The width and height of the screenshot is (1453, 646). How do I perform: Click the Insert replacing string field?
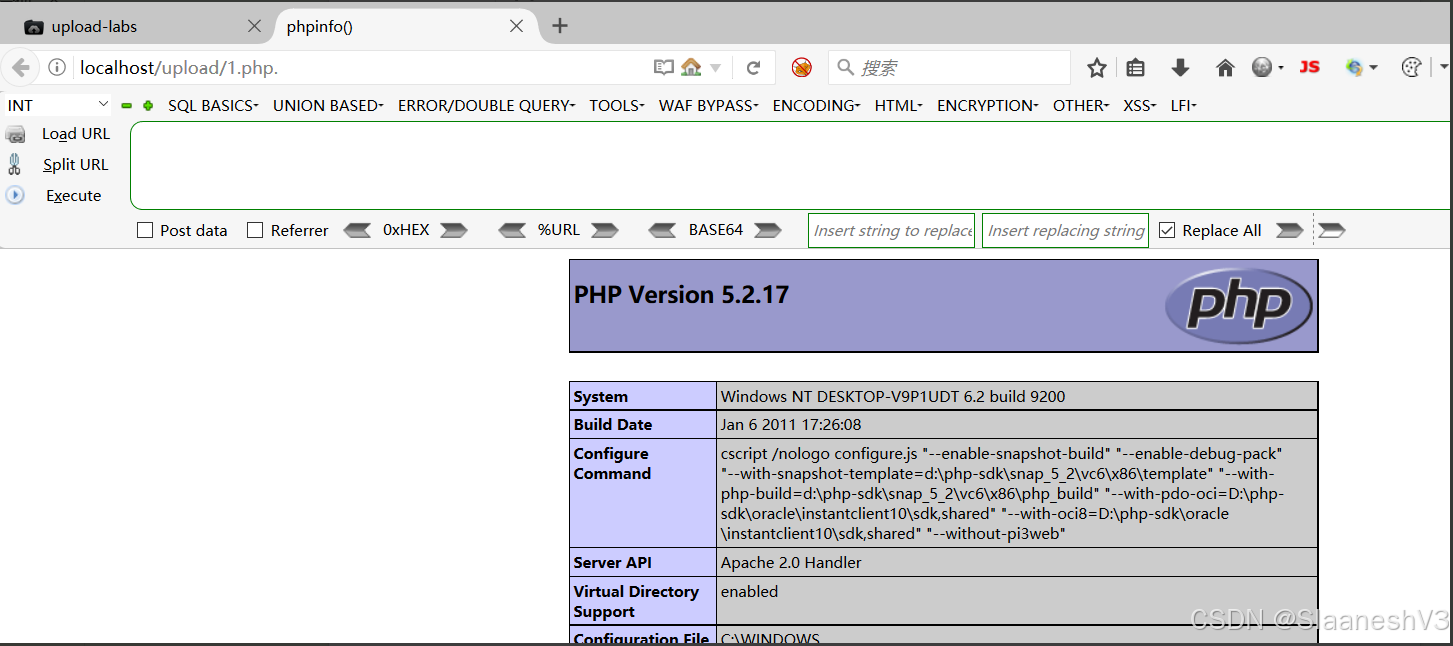(1065, 230)
